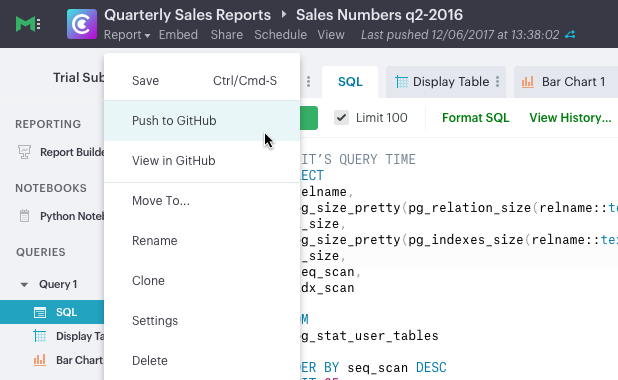Open the Embed option
Image resolution: width=618 pixels, height=380 pixels.
178,35
